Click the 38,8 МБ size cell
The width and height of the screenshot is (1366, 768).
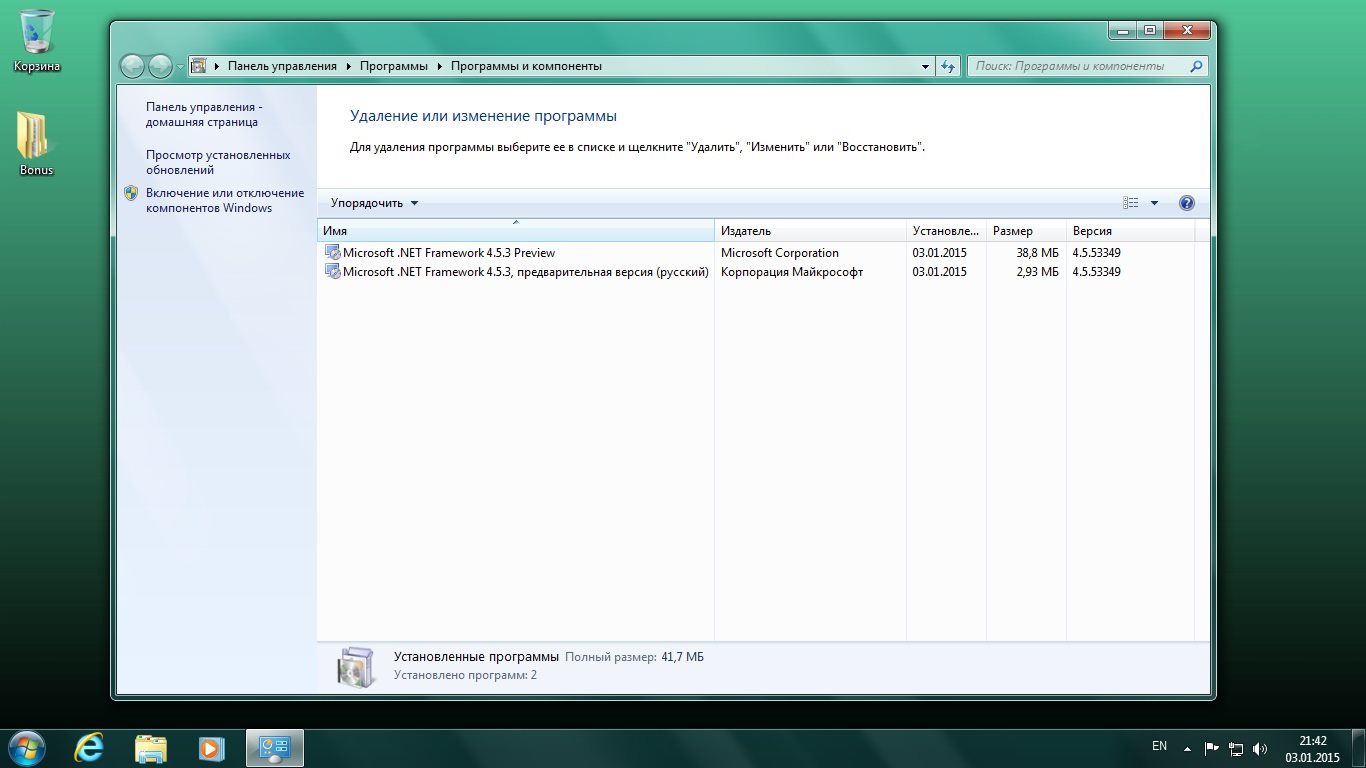1037,253
